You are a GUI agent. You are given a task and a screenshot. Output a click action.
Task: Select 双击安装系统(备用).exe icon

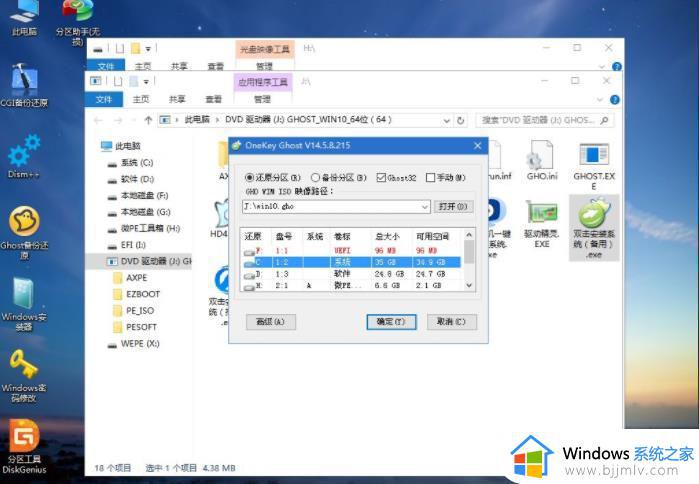(x=594, y=228)
